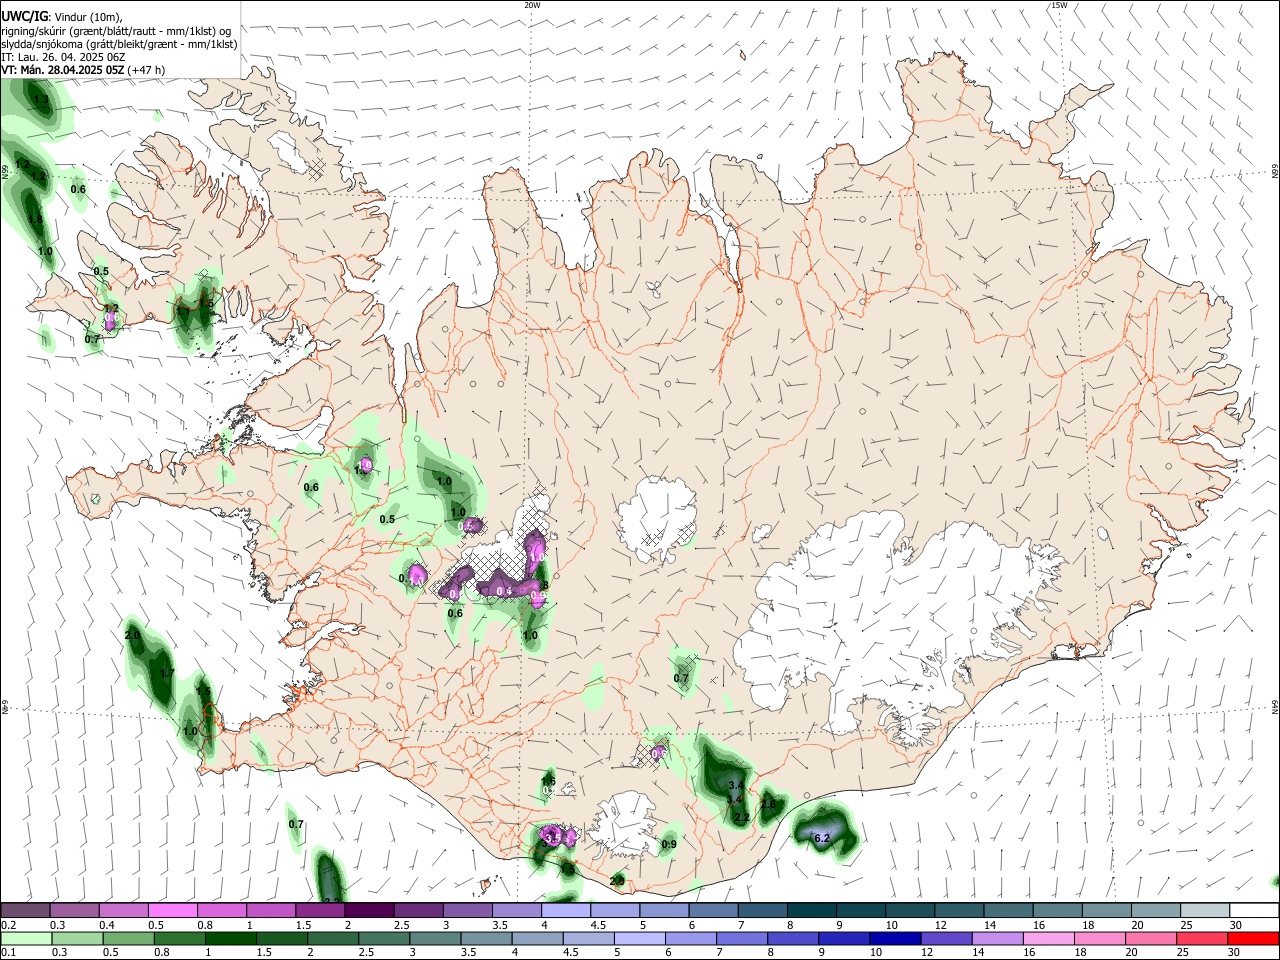Select the 'IT: Lau. 26. 04. 2025 06Z' line
This screenshot has width=1280, height=960.
pyautogui.click(x=63, y=58)
